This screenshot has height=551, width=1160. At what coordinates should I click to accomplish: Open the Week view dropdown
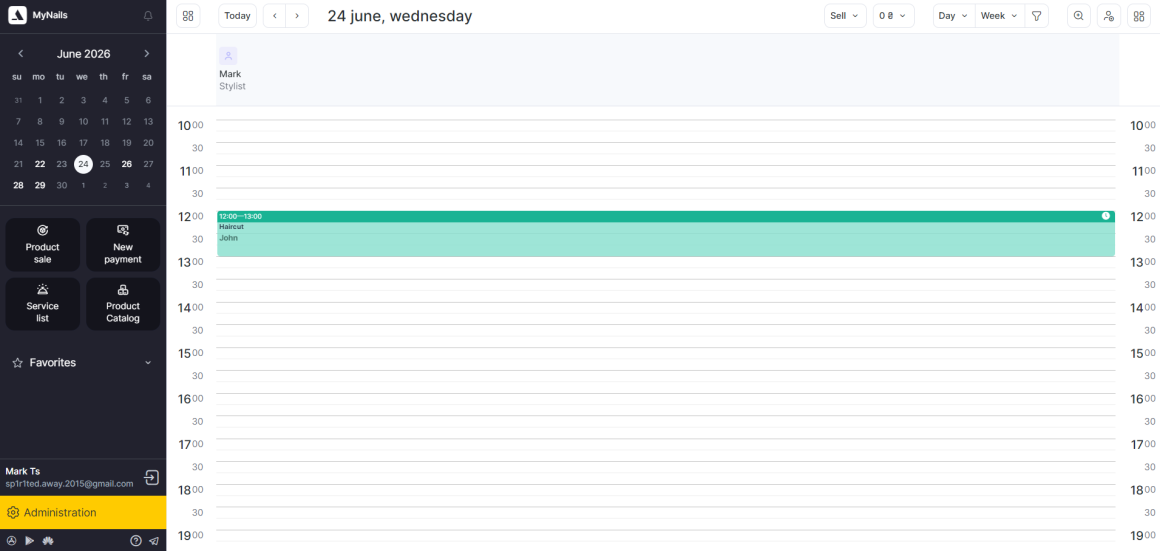999,16
